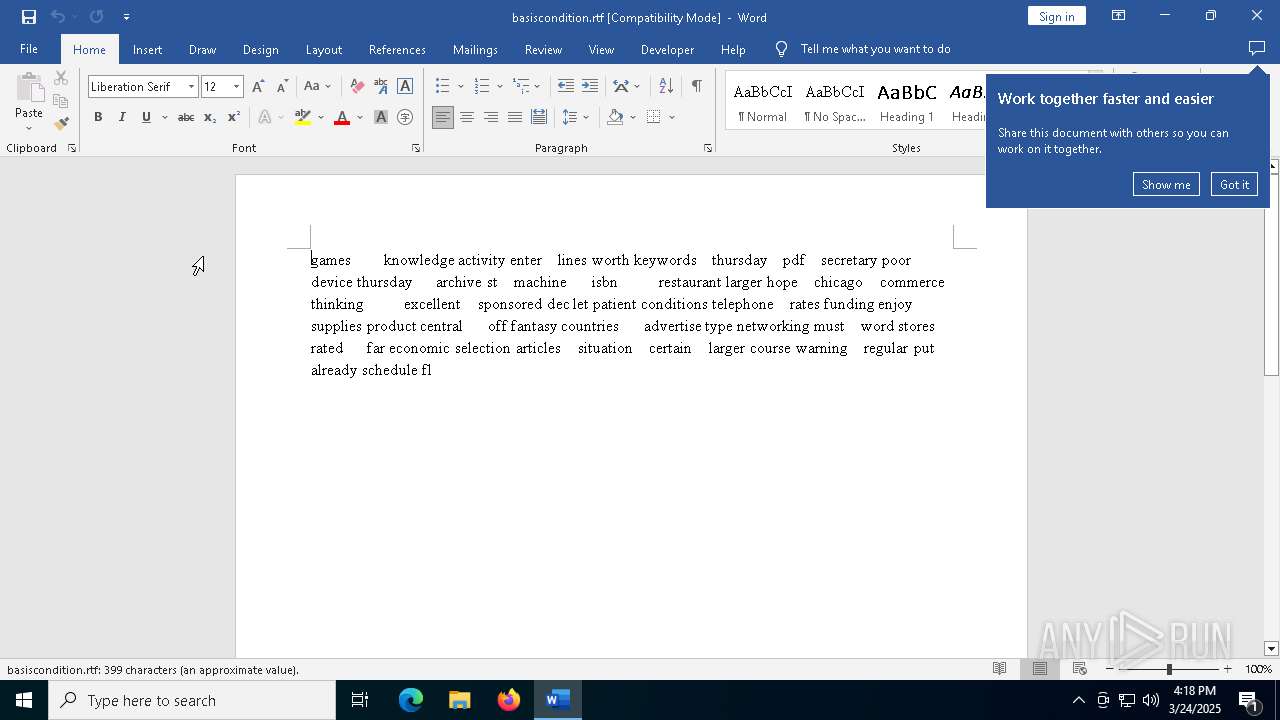Screen dimensions: 1280x720
Task: Click the Undo arrow icon
Action: coord(58,17)
